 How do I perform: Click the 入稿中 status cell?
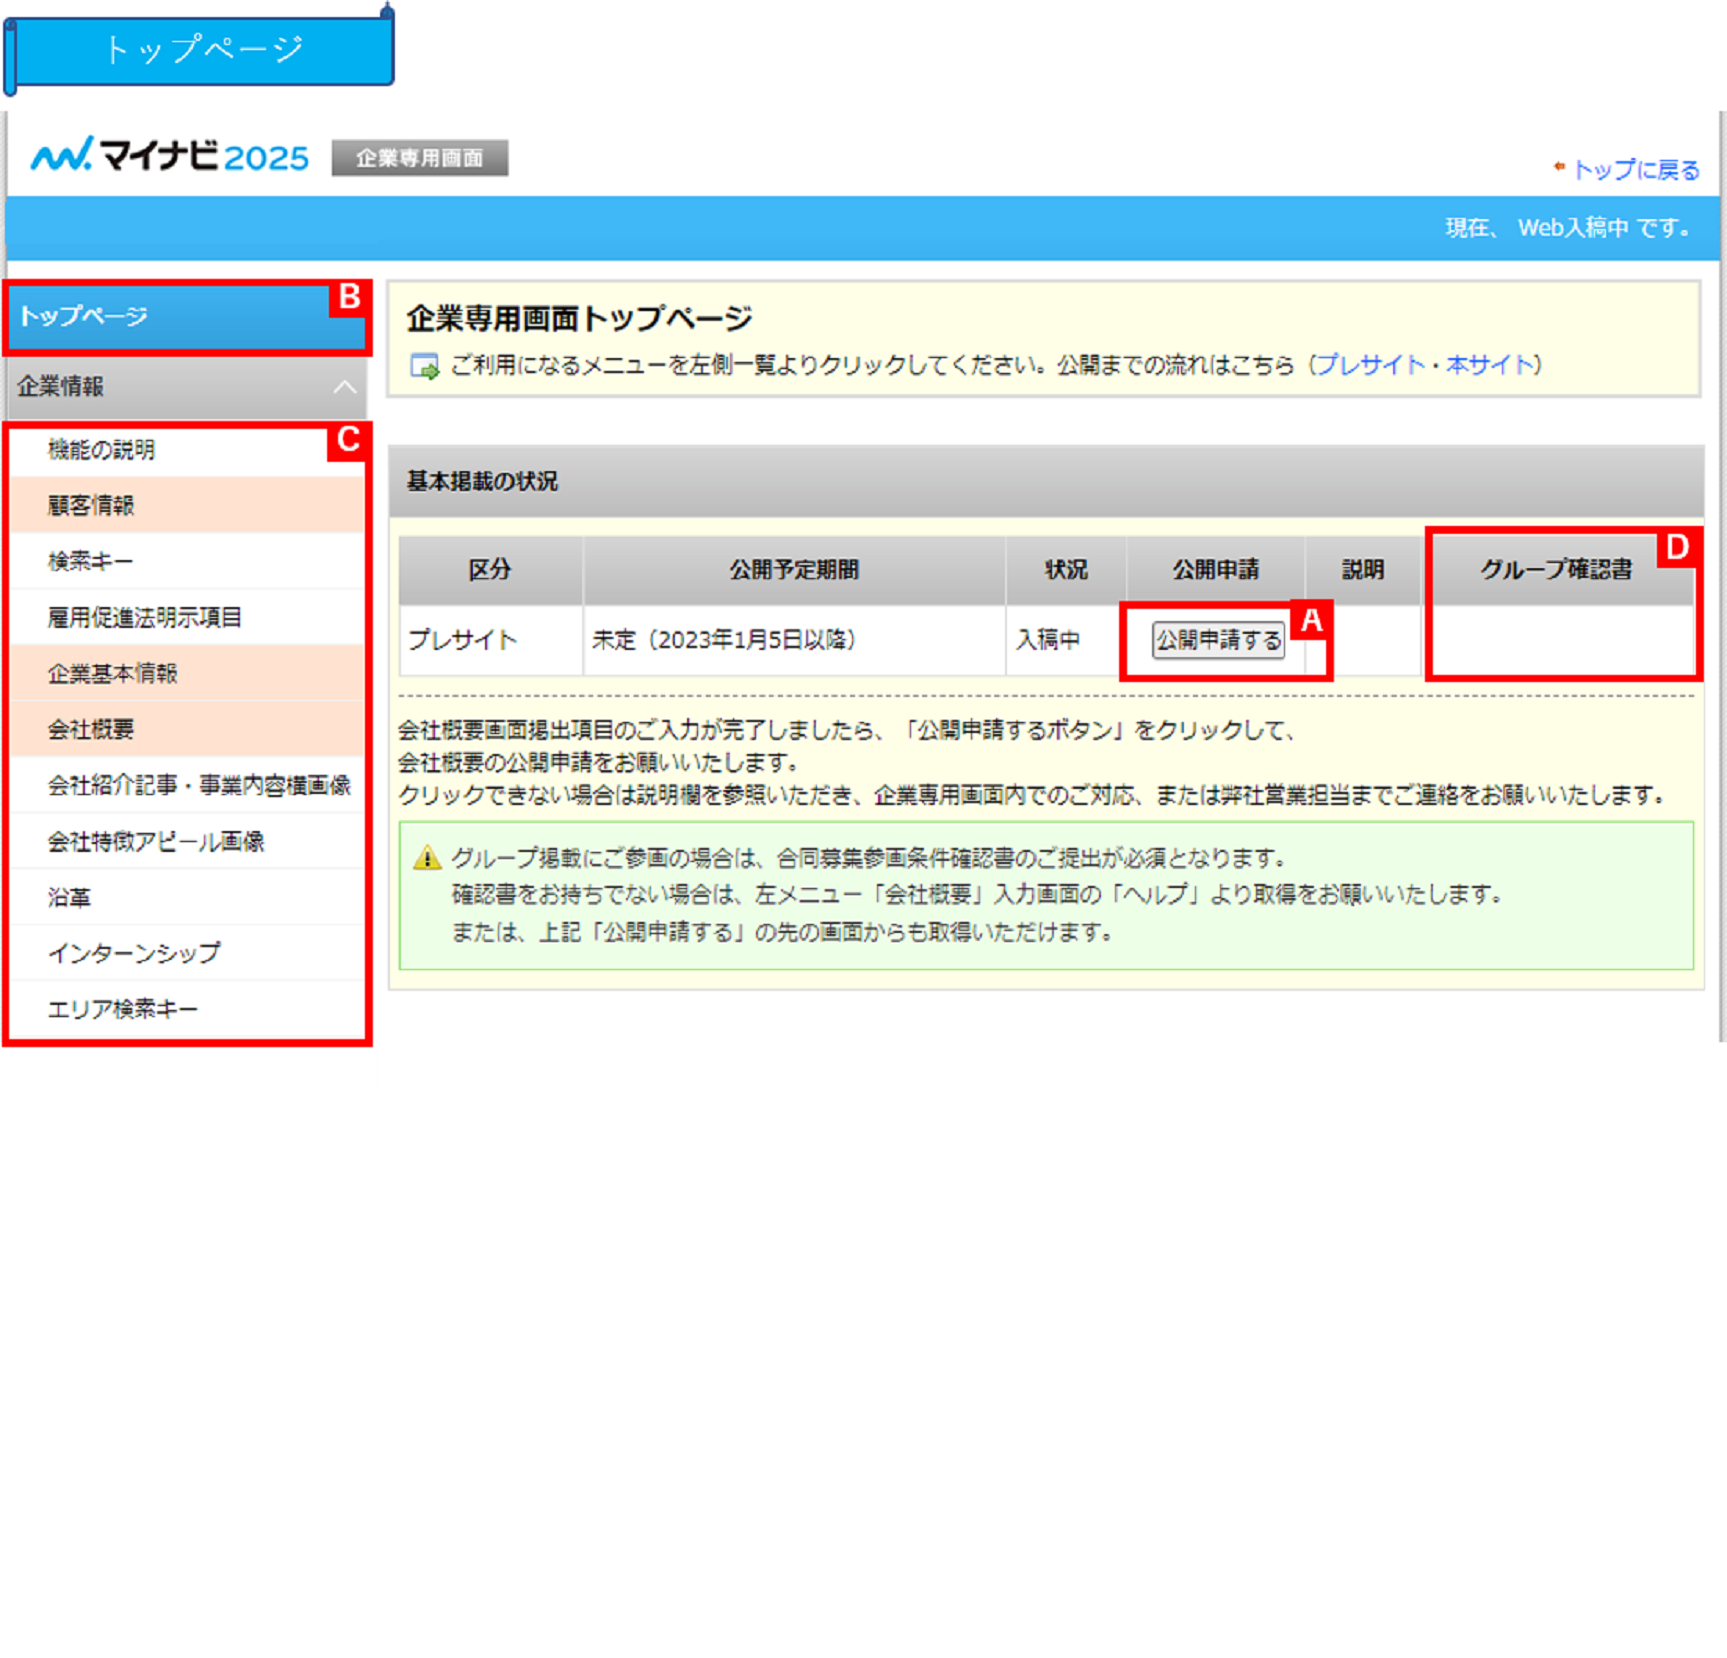click(1066, 640)
